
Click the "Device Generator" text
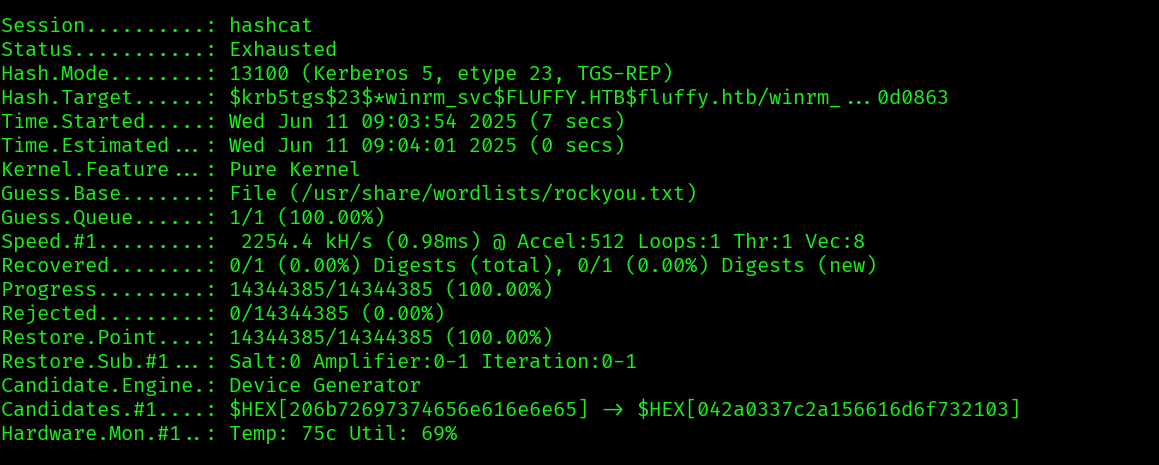[325, 385]
